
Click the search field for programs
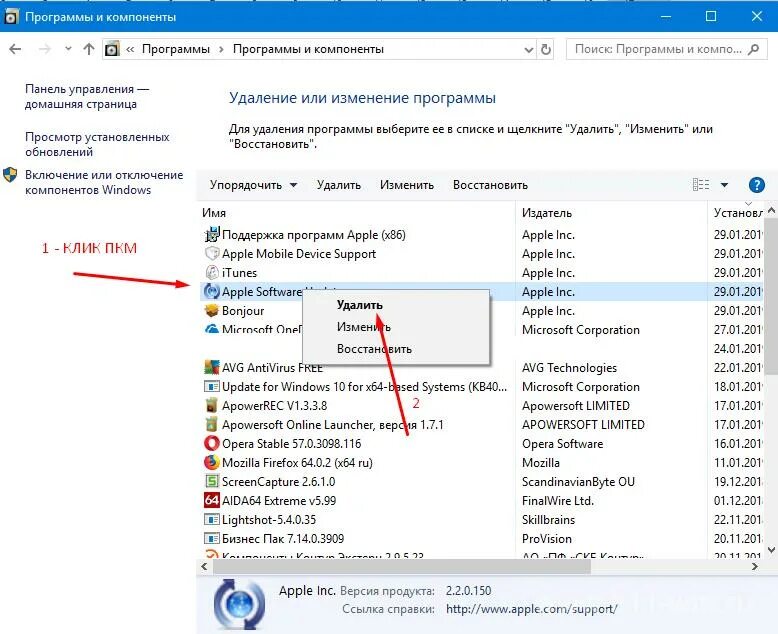664,49
